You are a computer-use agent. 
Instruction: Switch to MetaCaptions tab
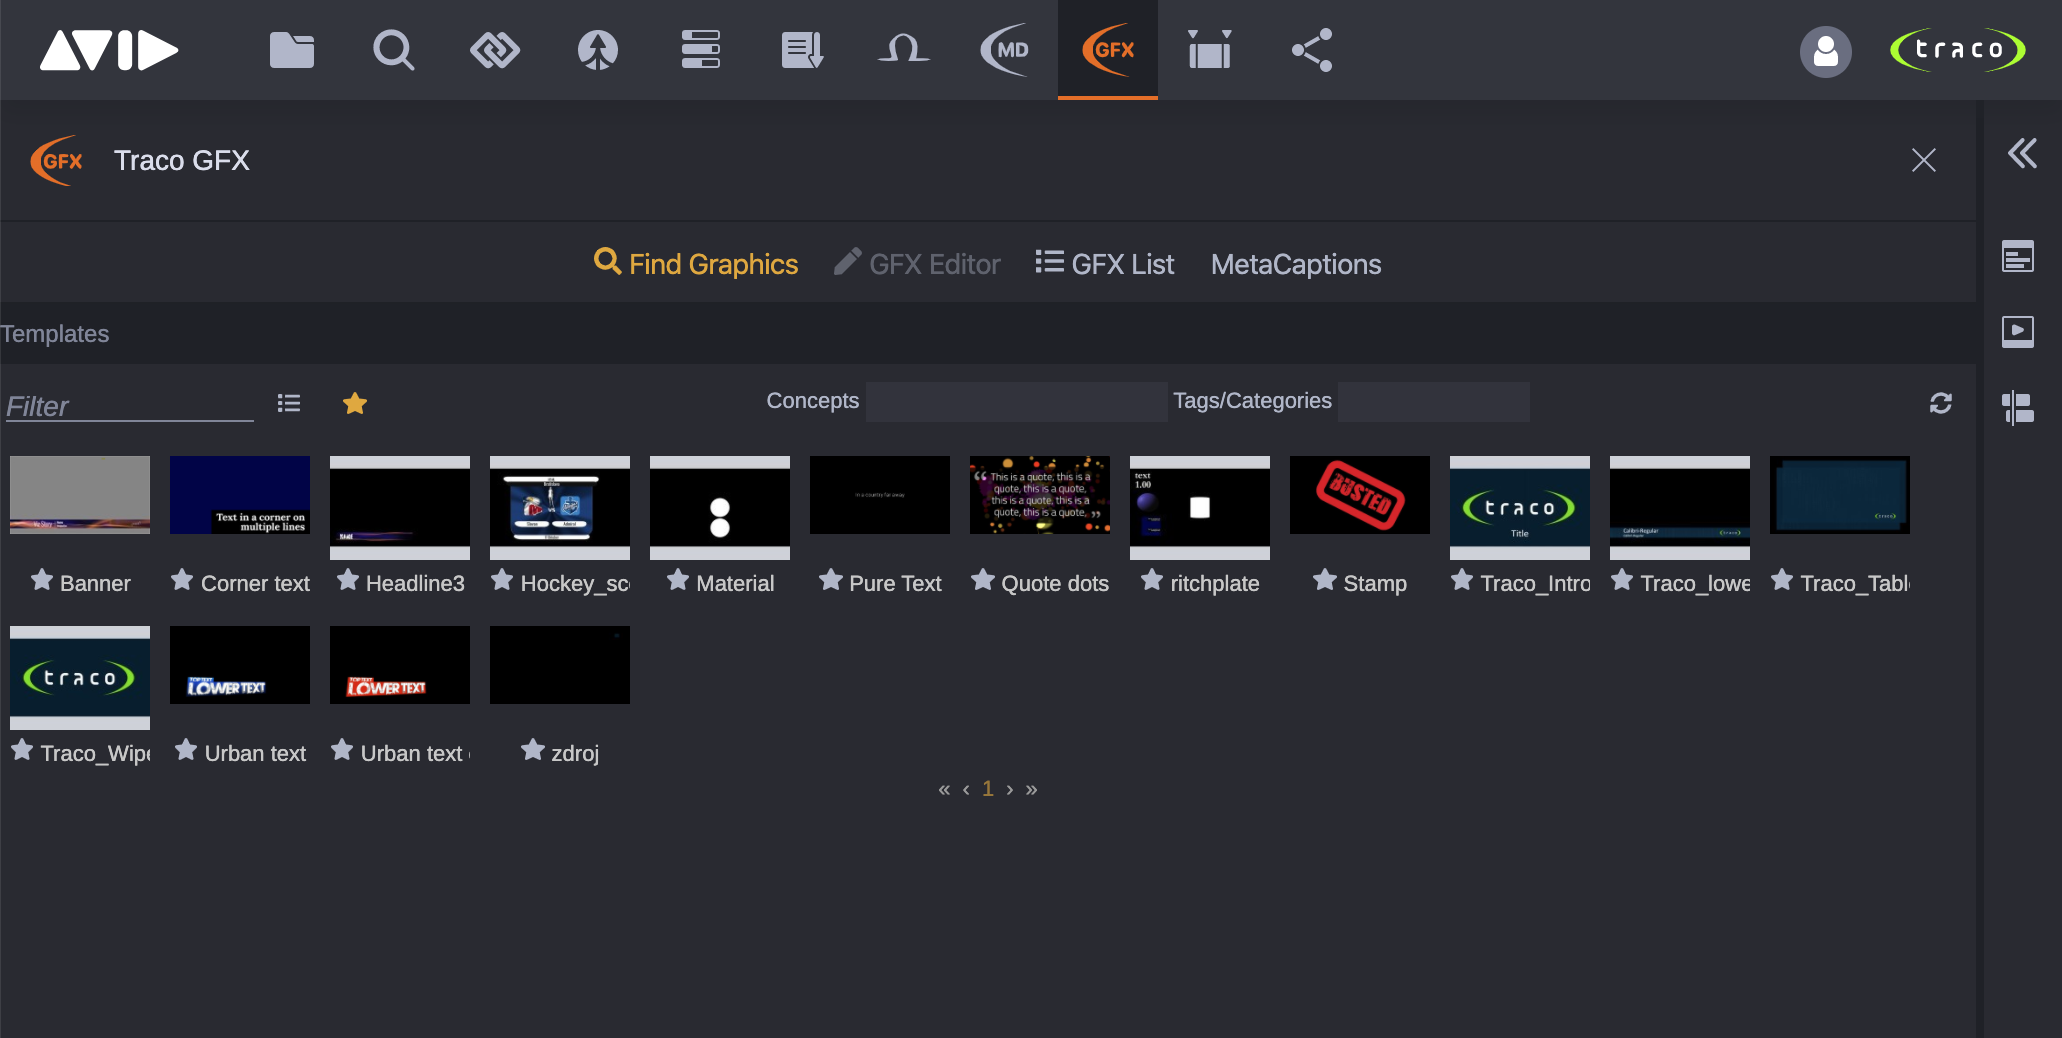pyautogui.click(x=1296, y=264)
